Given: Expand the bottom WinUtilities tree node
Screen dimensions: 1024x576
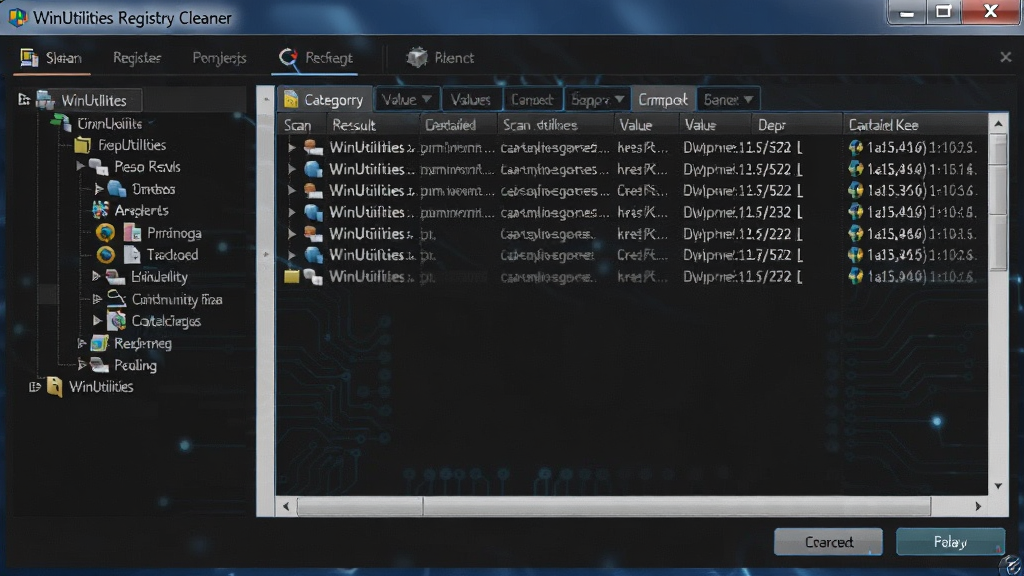Looking at the screenshot, I should [x=35, y=387].
